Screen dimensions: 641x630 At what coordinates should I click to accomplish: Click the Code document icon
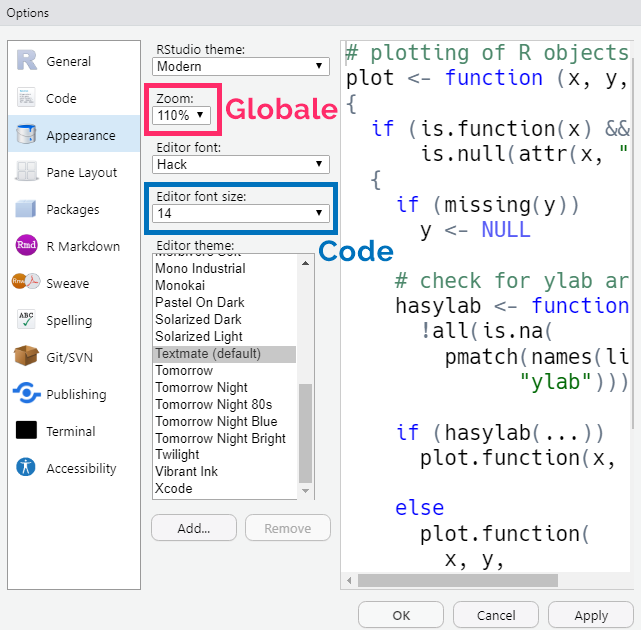click(27, 97)
